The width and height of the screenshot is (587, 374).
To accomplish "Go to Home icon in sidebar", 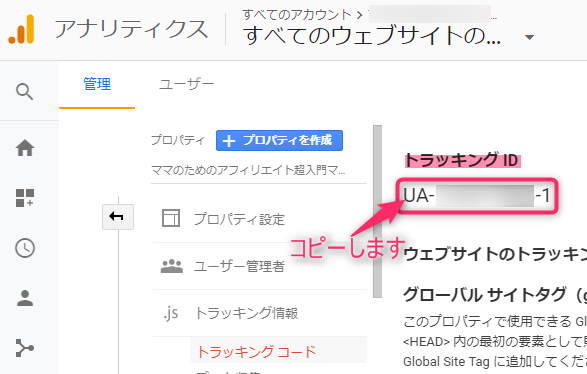I will tap(25, 148).
